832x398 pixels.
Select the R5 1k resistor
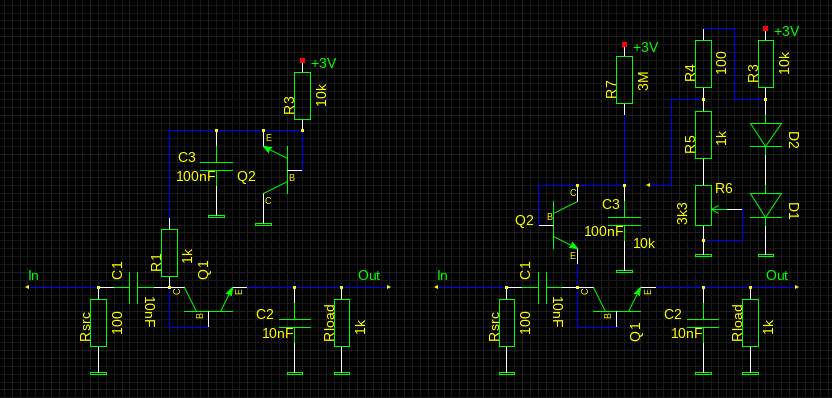coord(704,135)
